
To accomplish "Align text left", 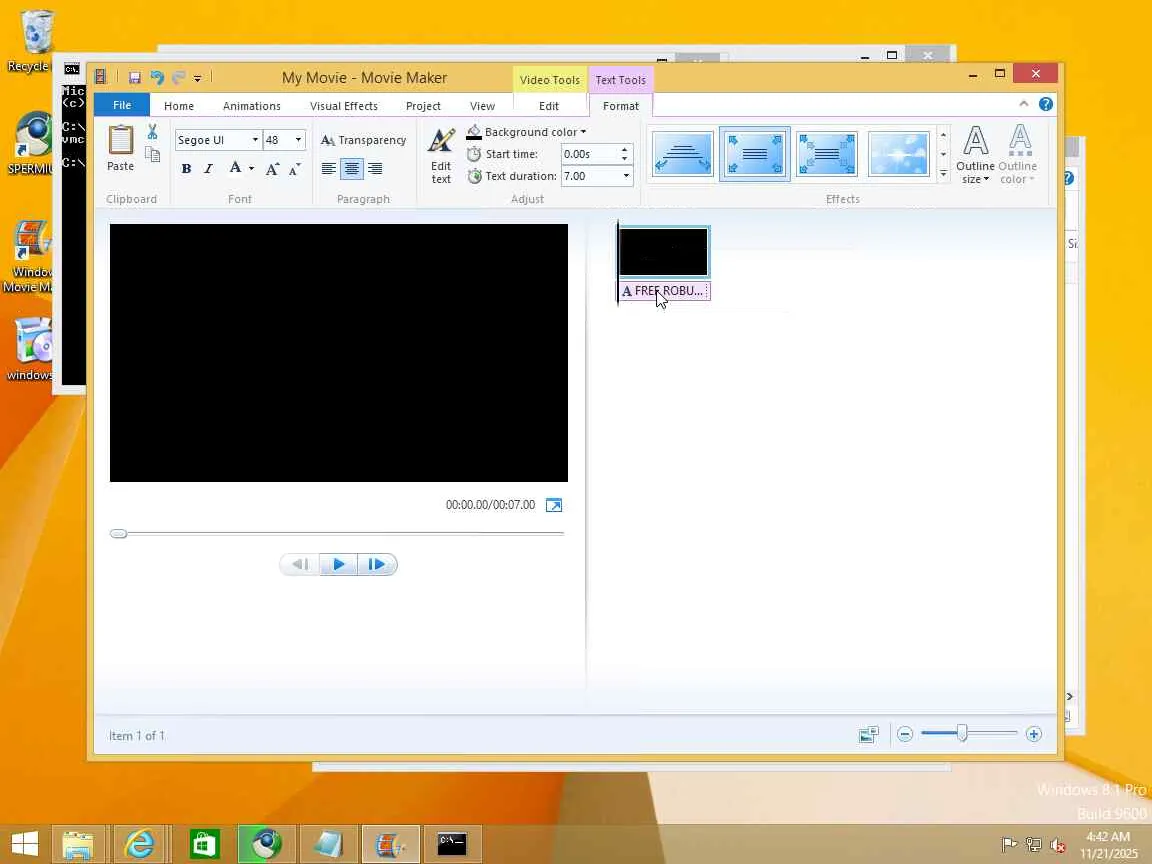I will (x=329, y=169).
